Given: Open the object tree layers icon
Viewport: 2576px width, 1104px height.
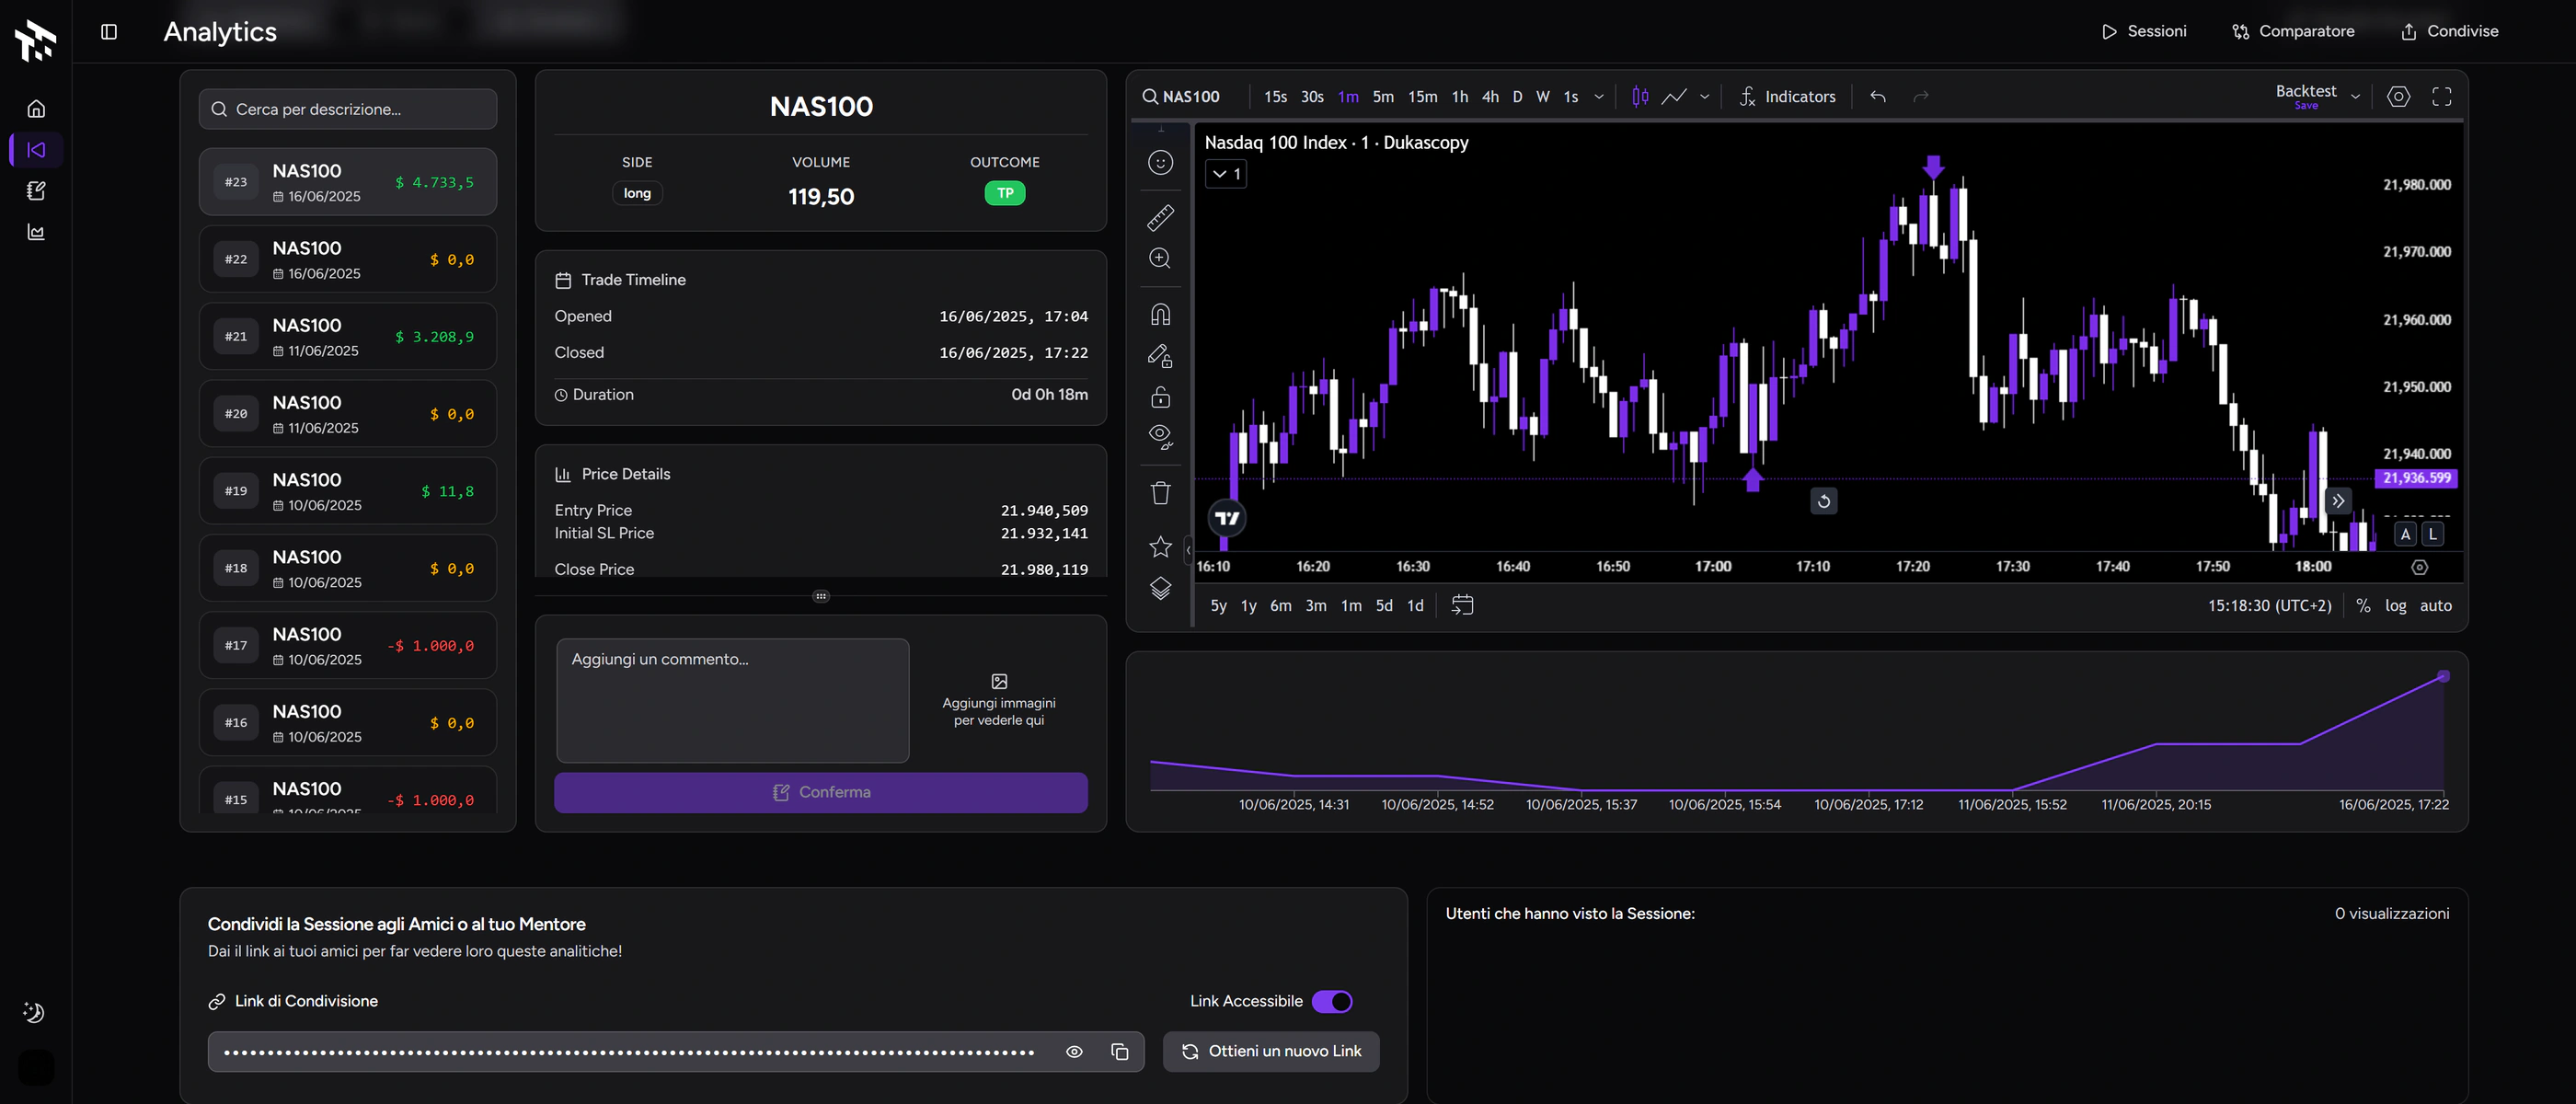Looking at the screenshot, I should [1160, 588].
